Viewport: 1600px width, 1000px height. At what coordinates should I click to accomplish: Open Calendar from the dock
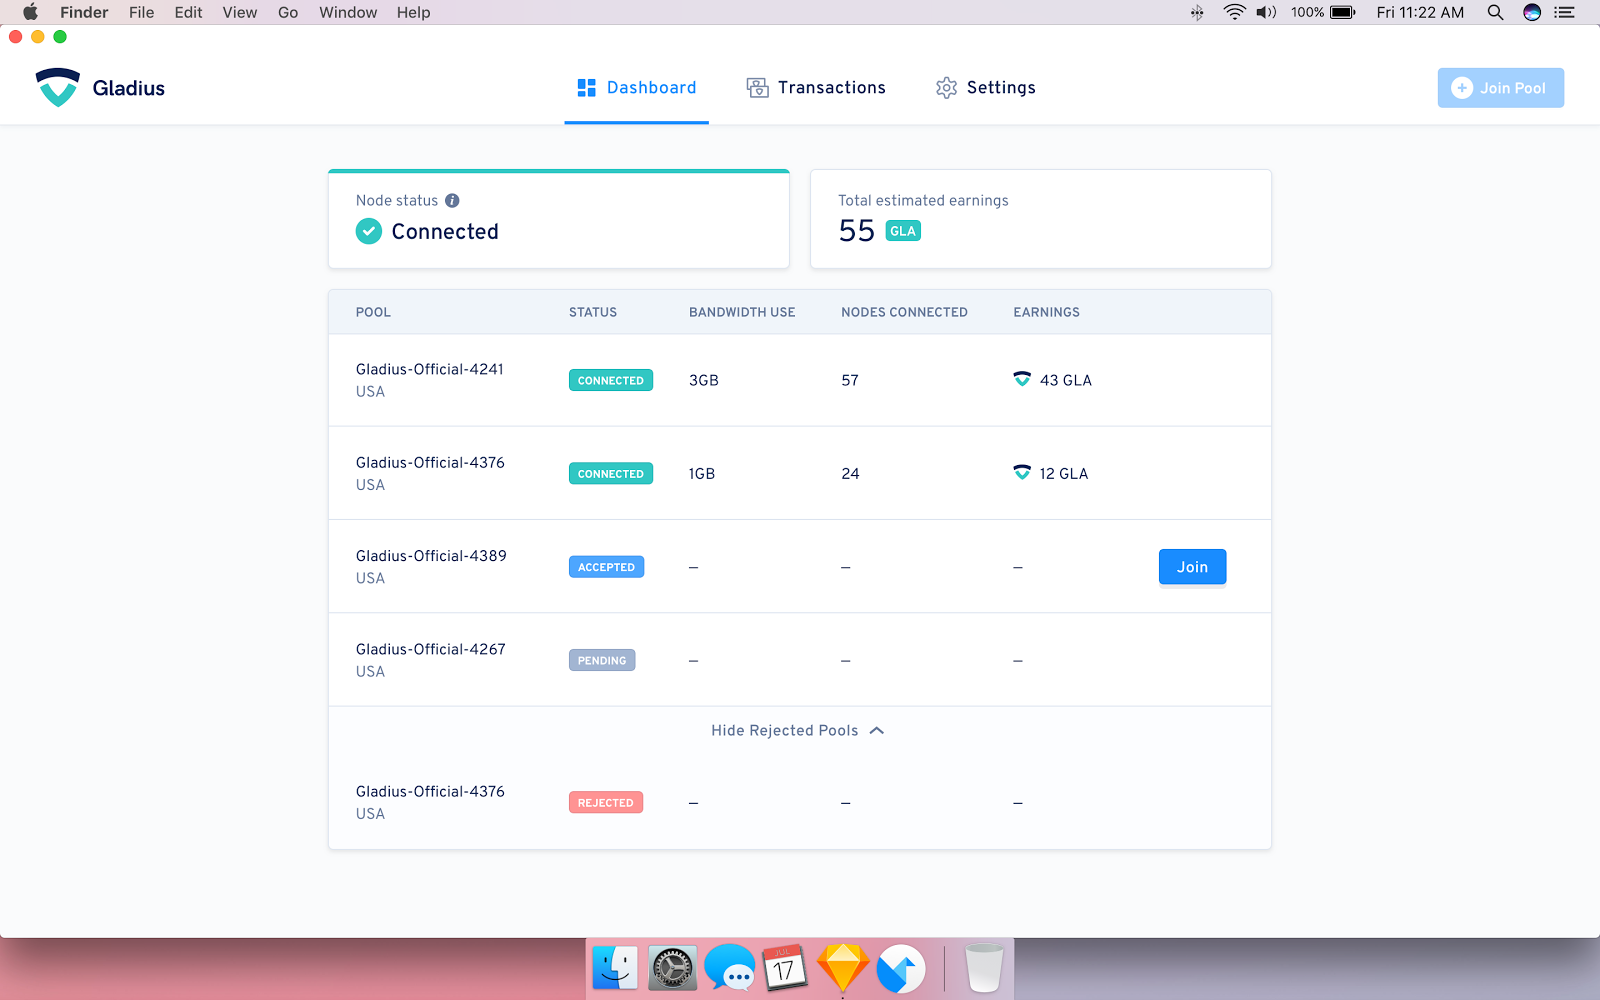click(x=785, y=968)
